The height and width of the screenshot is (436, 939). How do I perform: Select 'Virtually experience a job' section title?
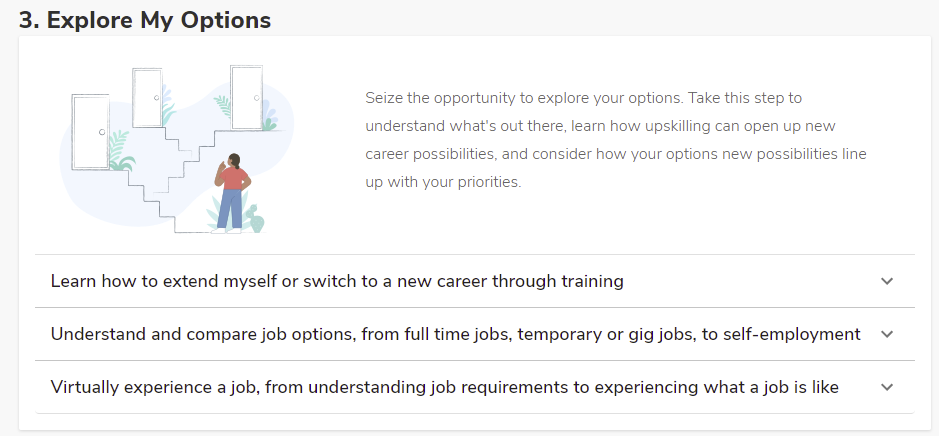pyautogui.click(x=444, y=387)
